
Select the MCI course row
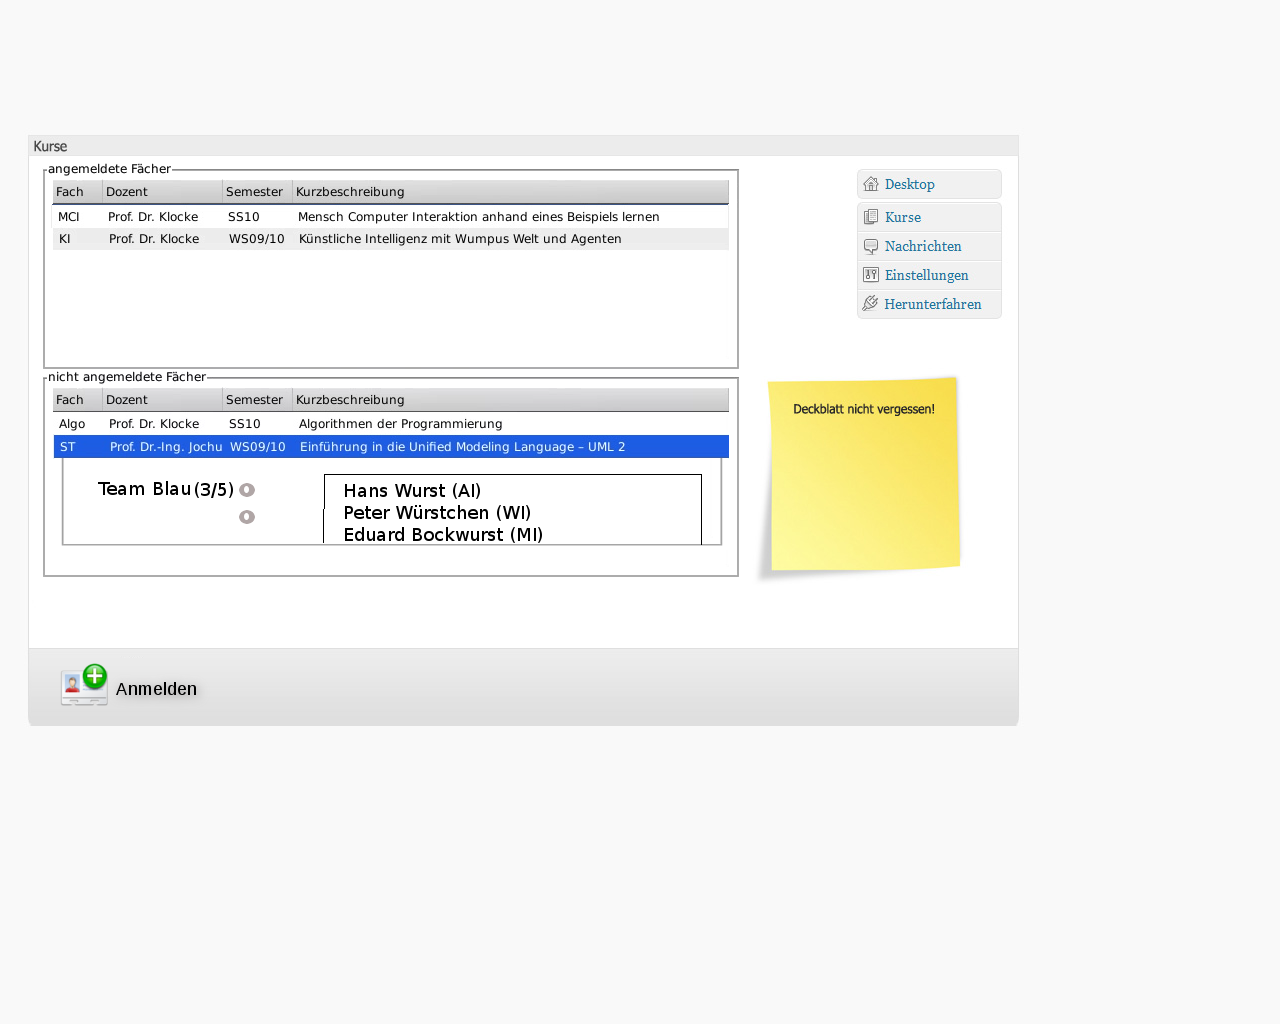(x=390, y=217)
